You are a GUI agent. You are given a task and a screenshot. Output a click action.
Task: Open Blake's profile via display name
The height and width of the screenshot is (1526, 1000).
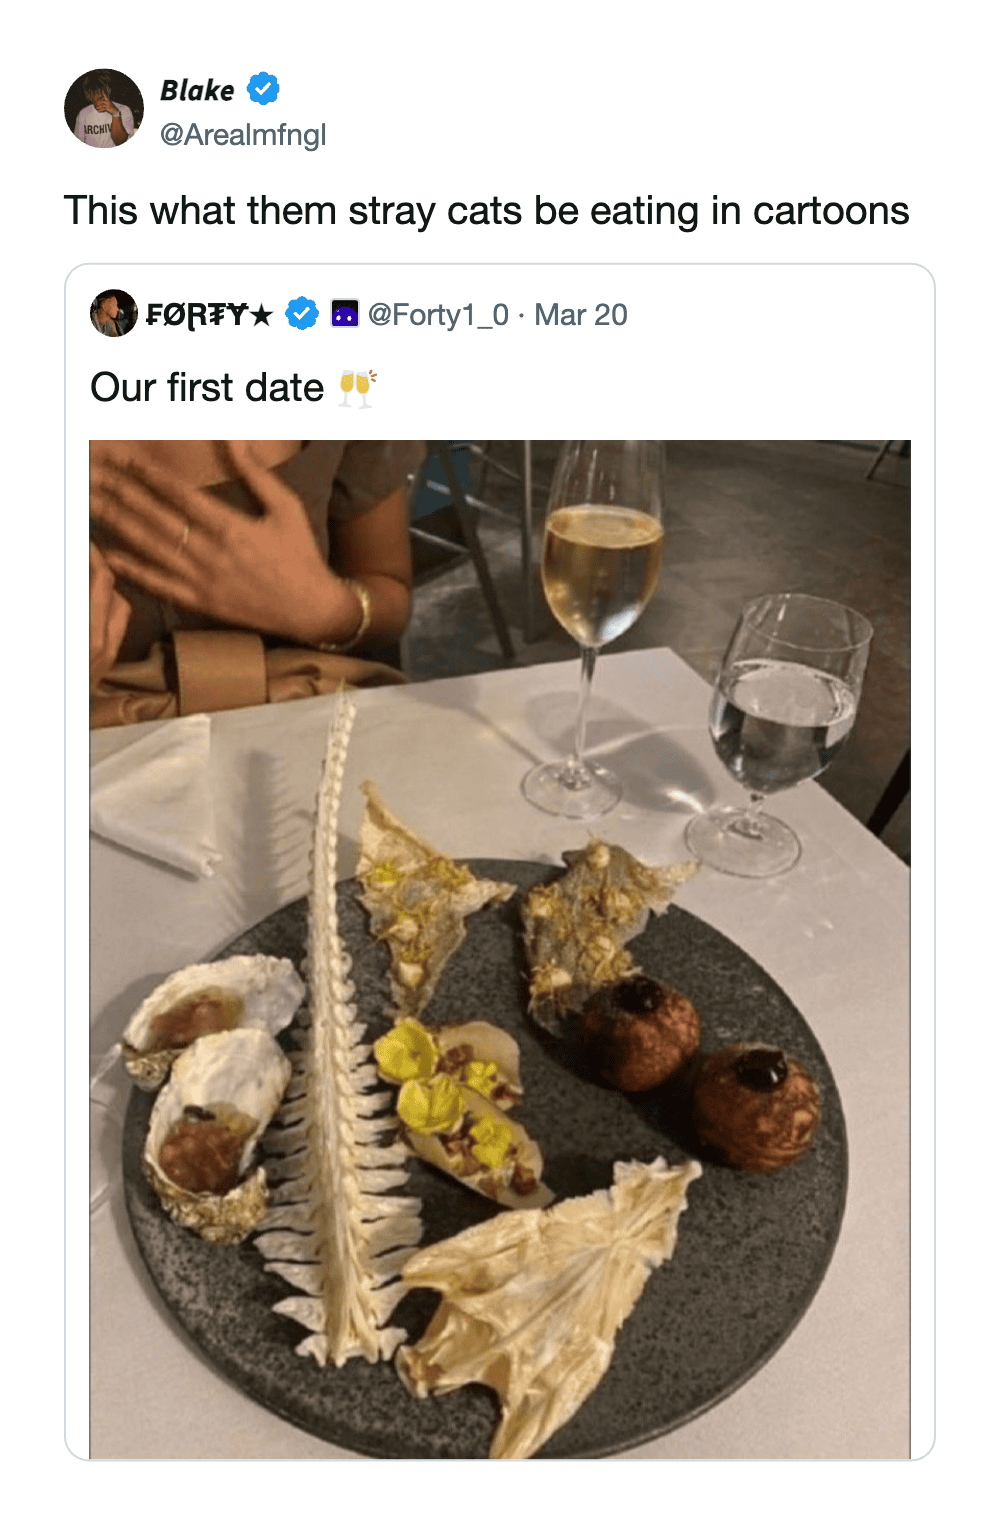[197, 90]
